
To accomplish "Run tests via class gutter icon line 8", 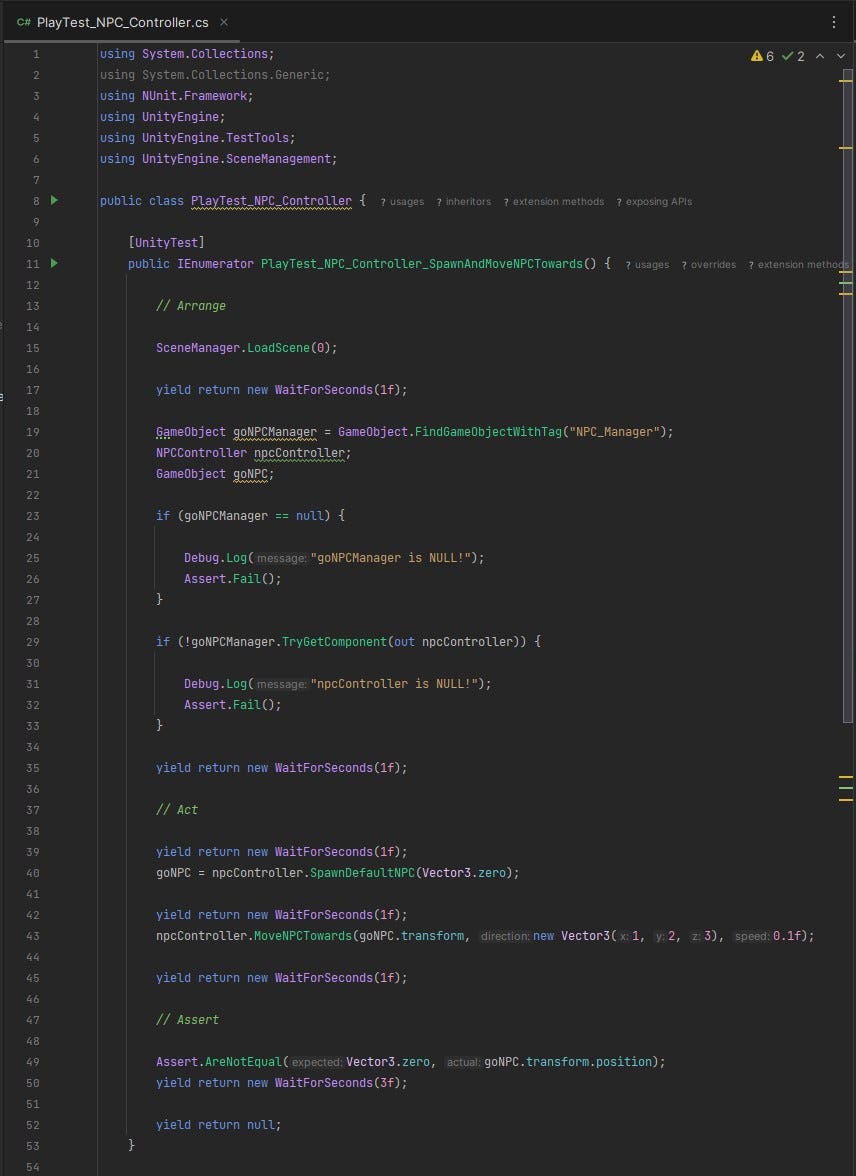I will coord(54,200).
